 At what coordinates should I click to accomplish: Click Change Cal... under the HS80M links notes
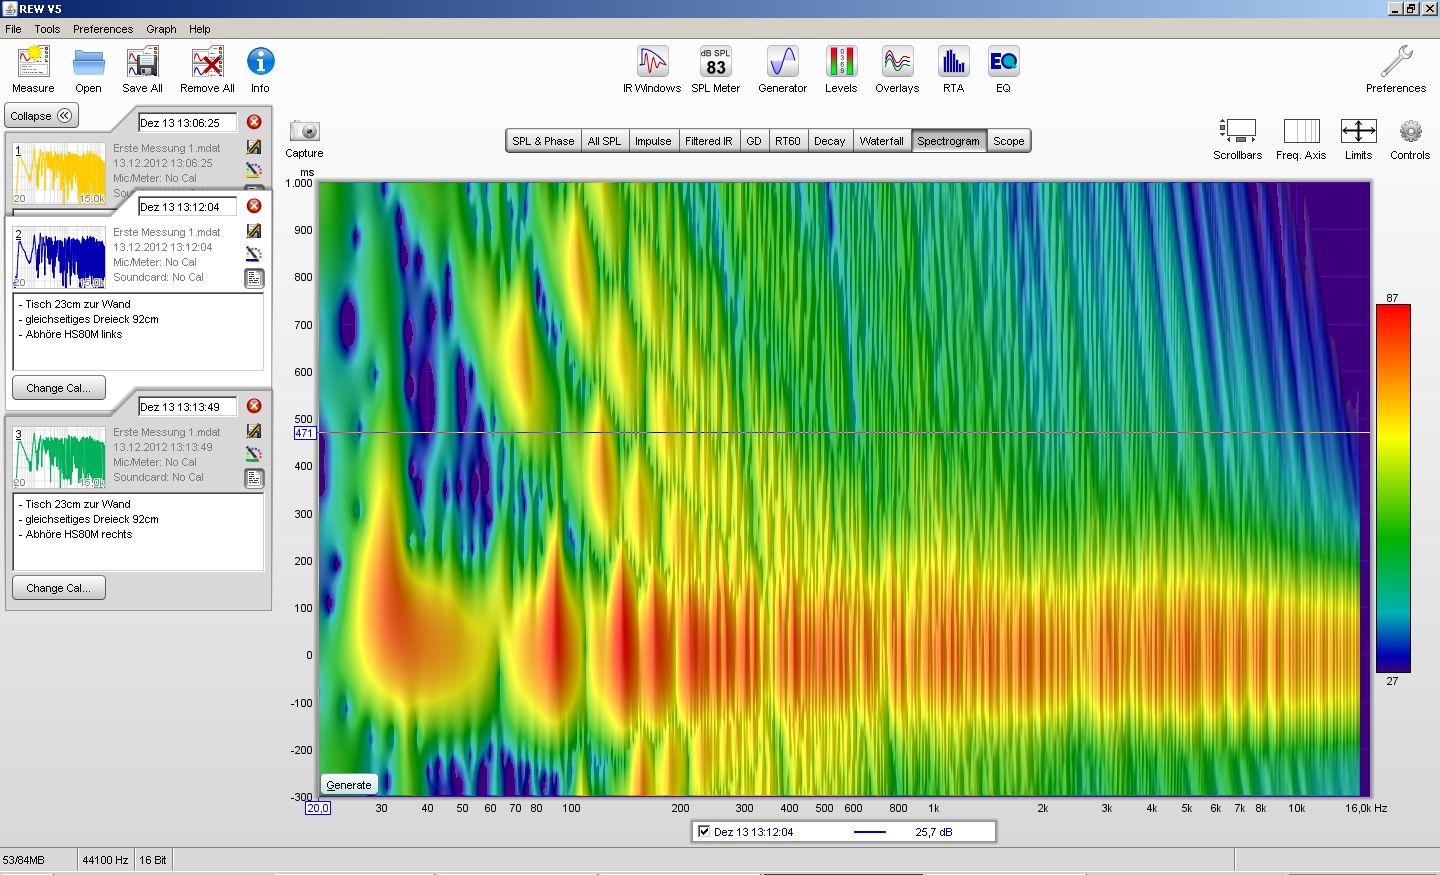(x=58, y=388)
